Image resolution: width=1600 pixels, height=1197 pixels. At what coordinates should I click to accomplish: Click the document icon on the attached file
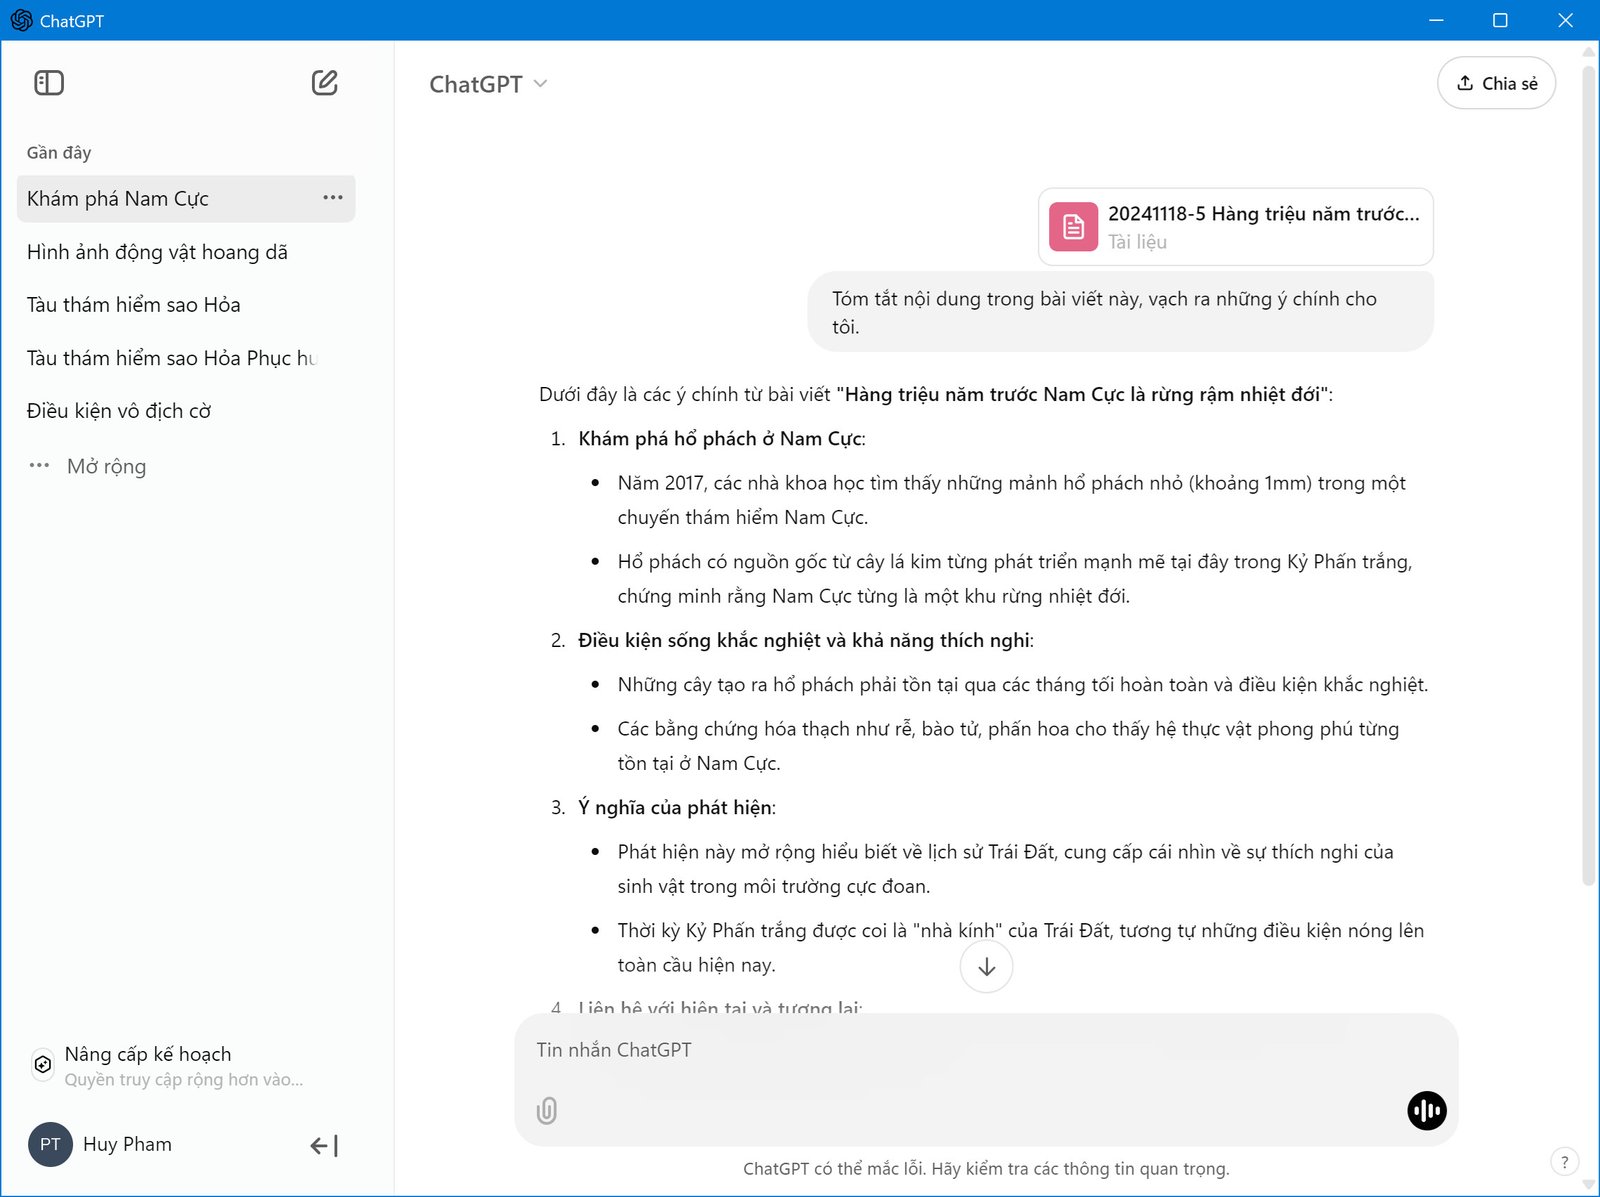(1071, 226)
